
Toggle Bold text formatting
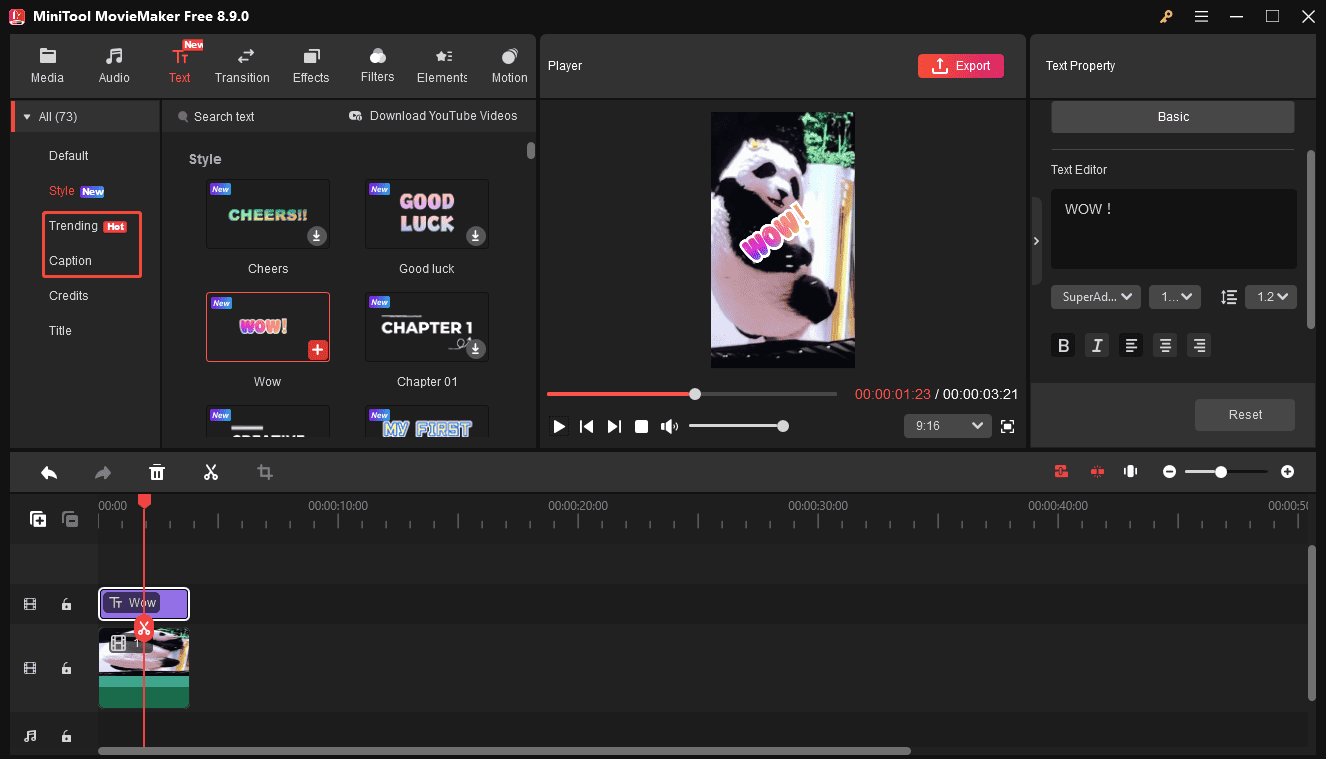click(x=1064, y=346)
